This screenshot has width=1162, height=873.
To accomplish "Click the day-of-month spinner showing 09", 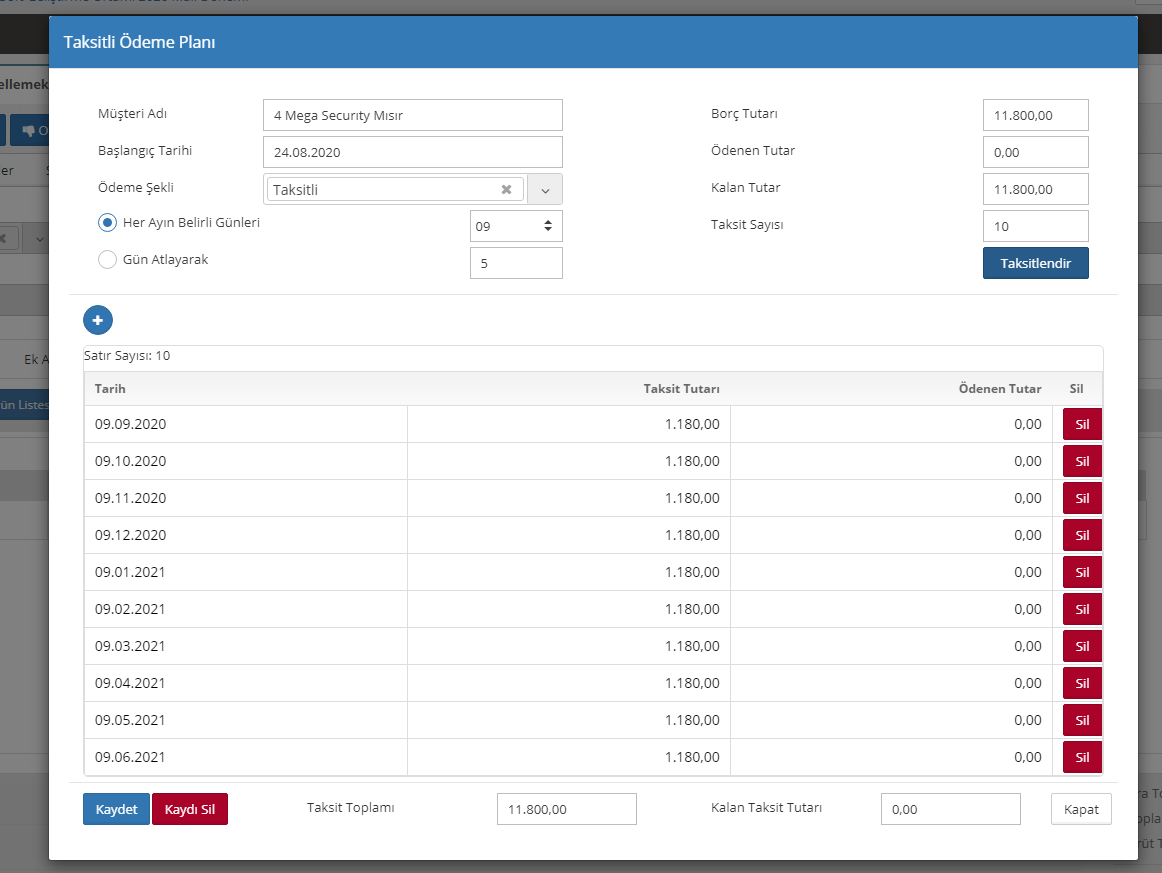I will pyautogui.click(x=516, y=226).
